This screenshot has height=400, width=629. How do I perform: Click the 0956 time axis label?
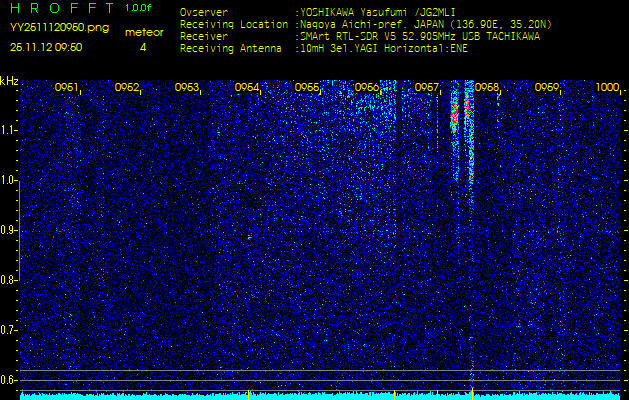pyautogui.click(x=367, y=87)
